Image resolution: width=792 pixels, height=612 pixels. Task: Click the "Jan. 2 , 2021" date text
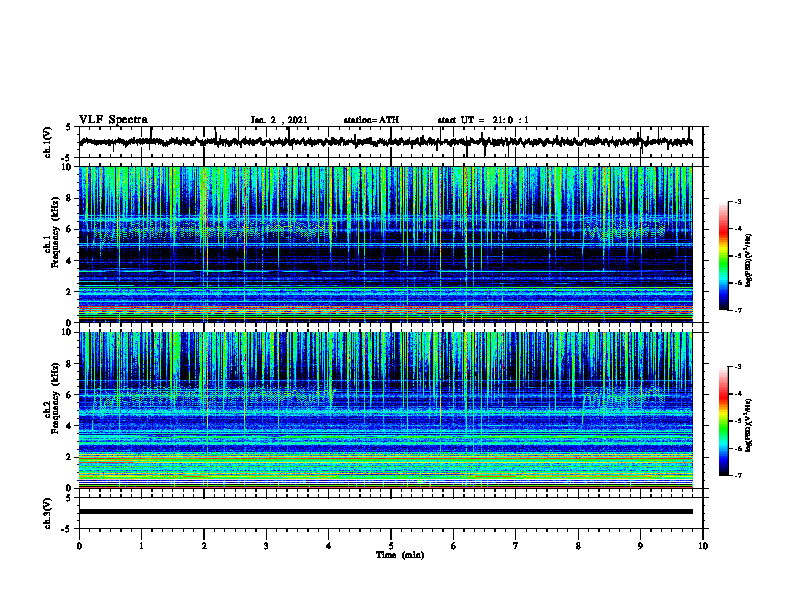pos(279,120)
